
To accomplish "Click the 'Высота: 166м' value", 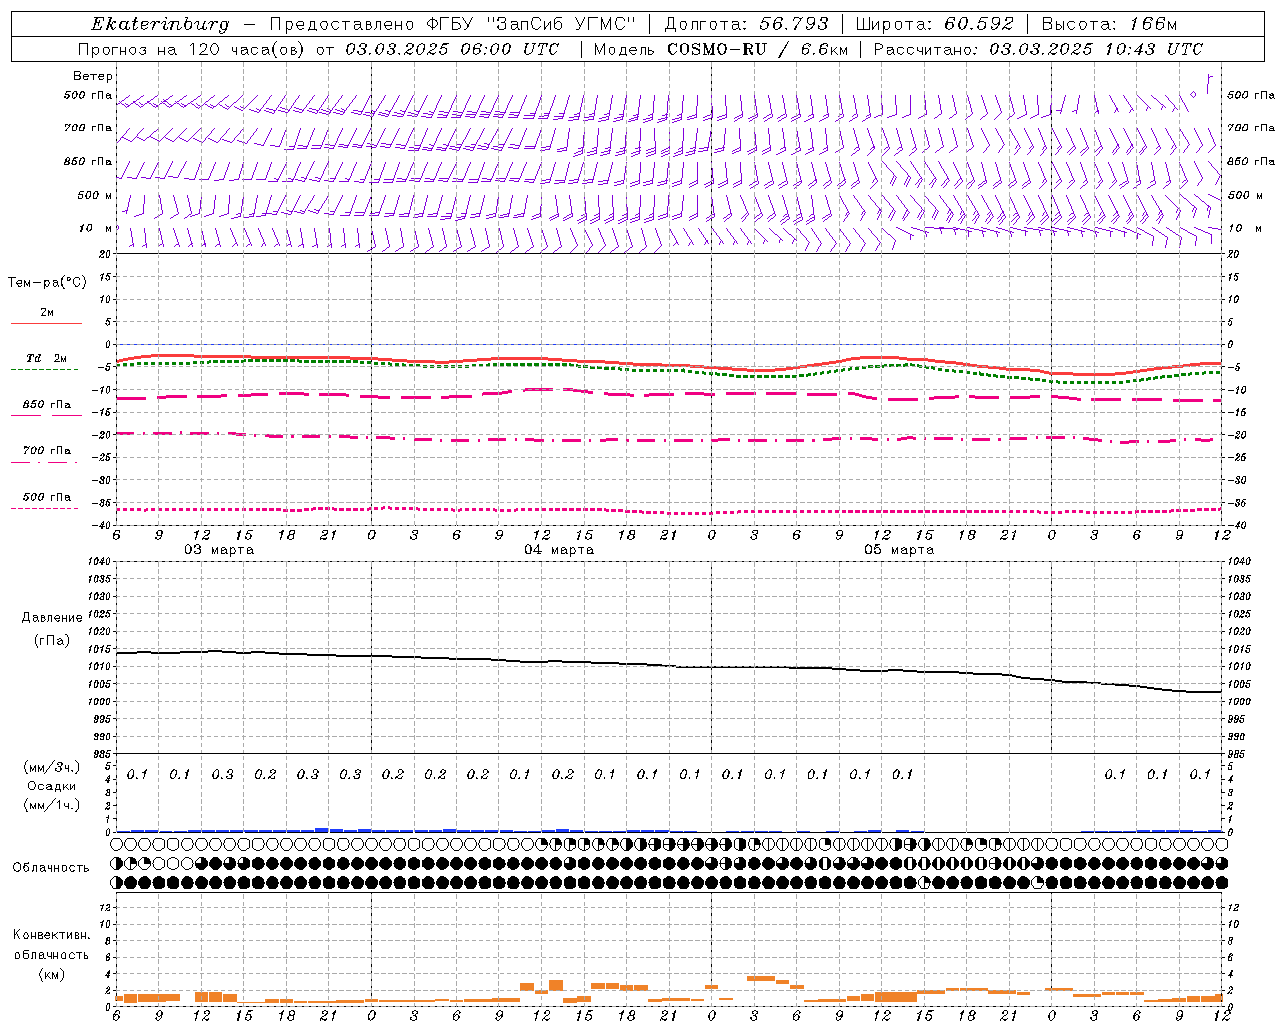I will [1109, 24].
